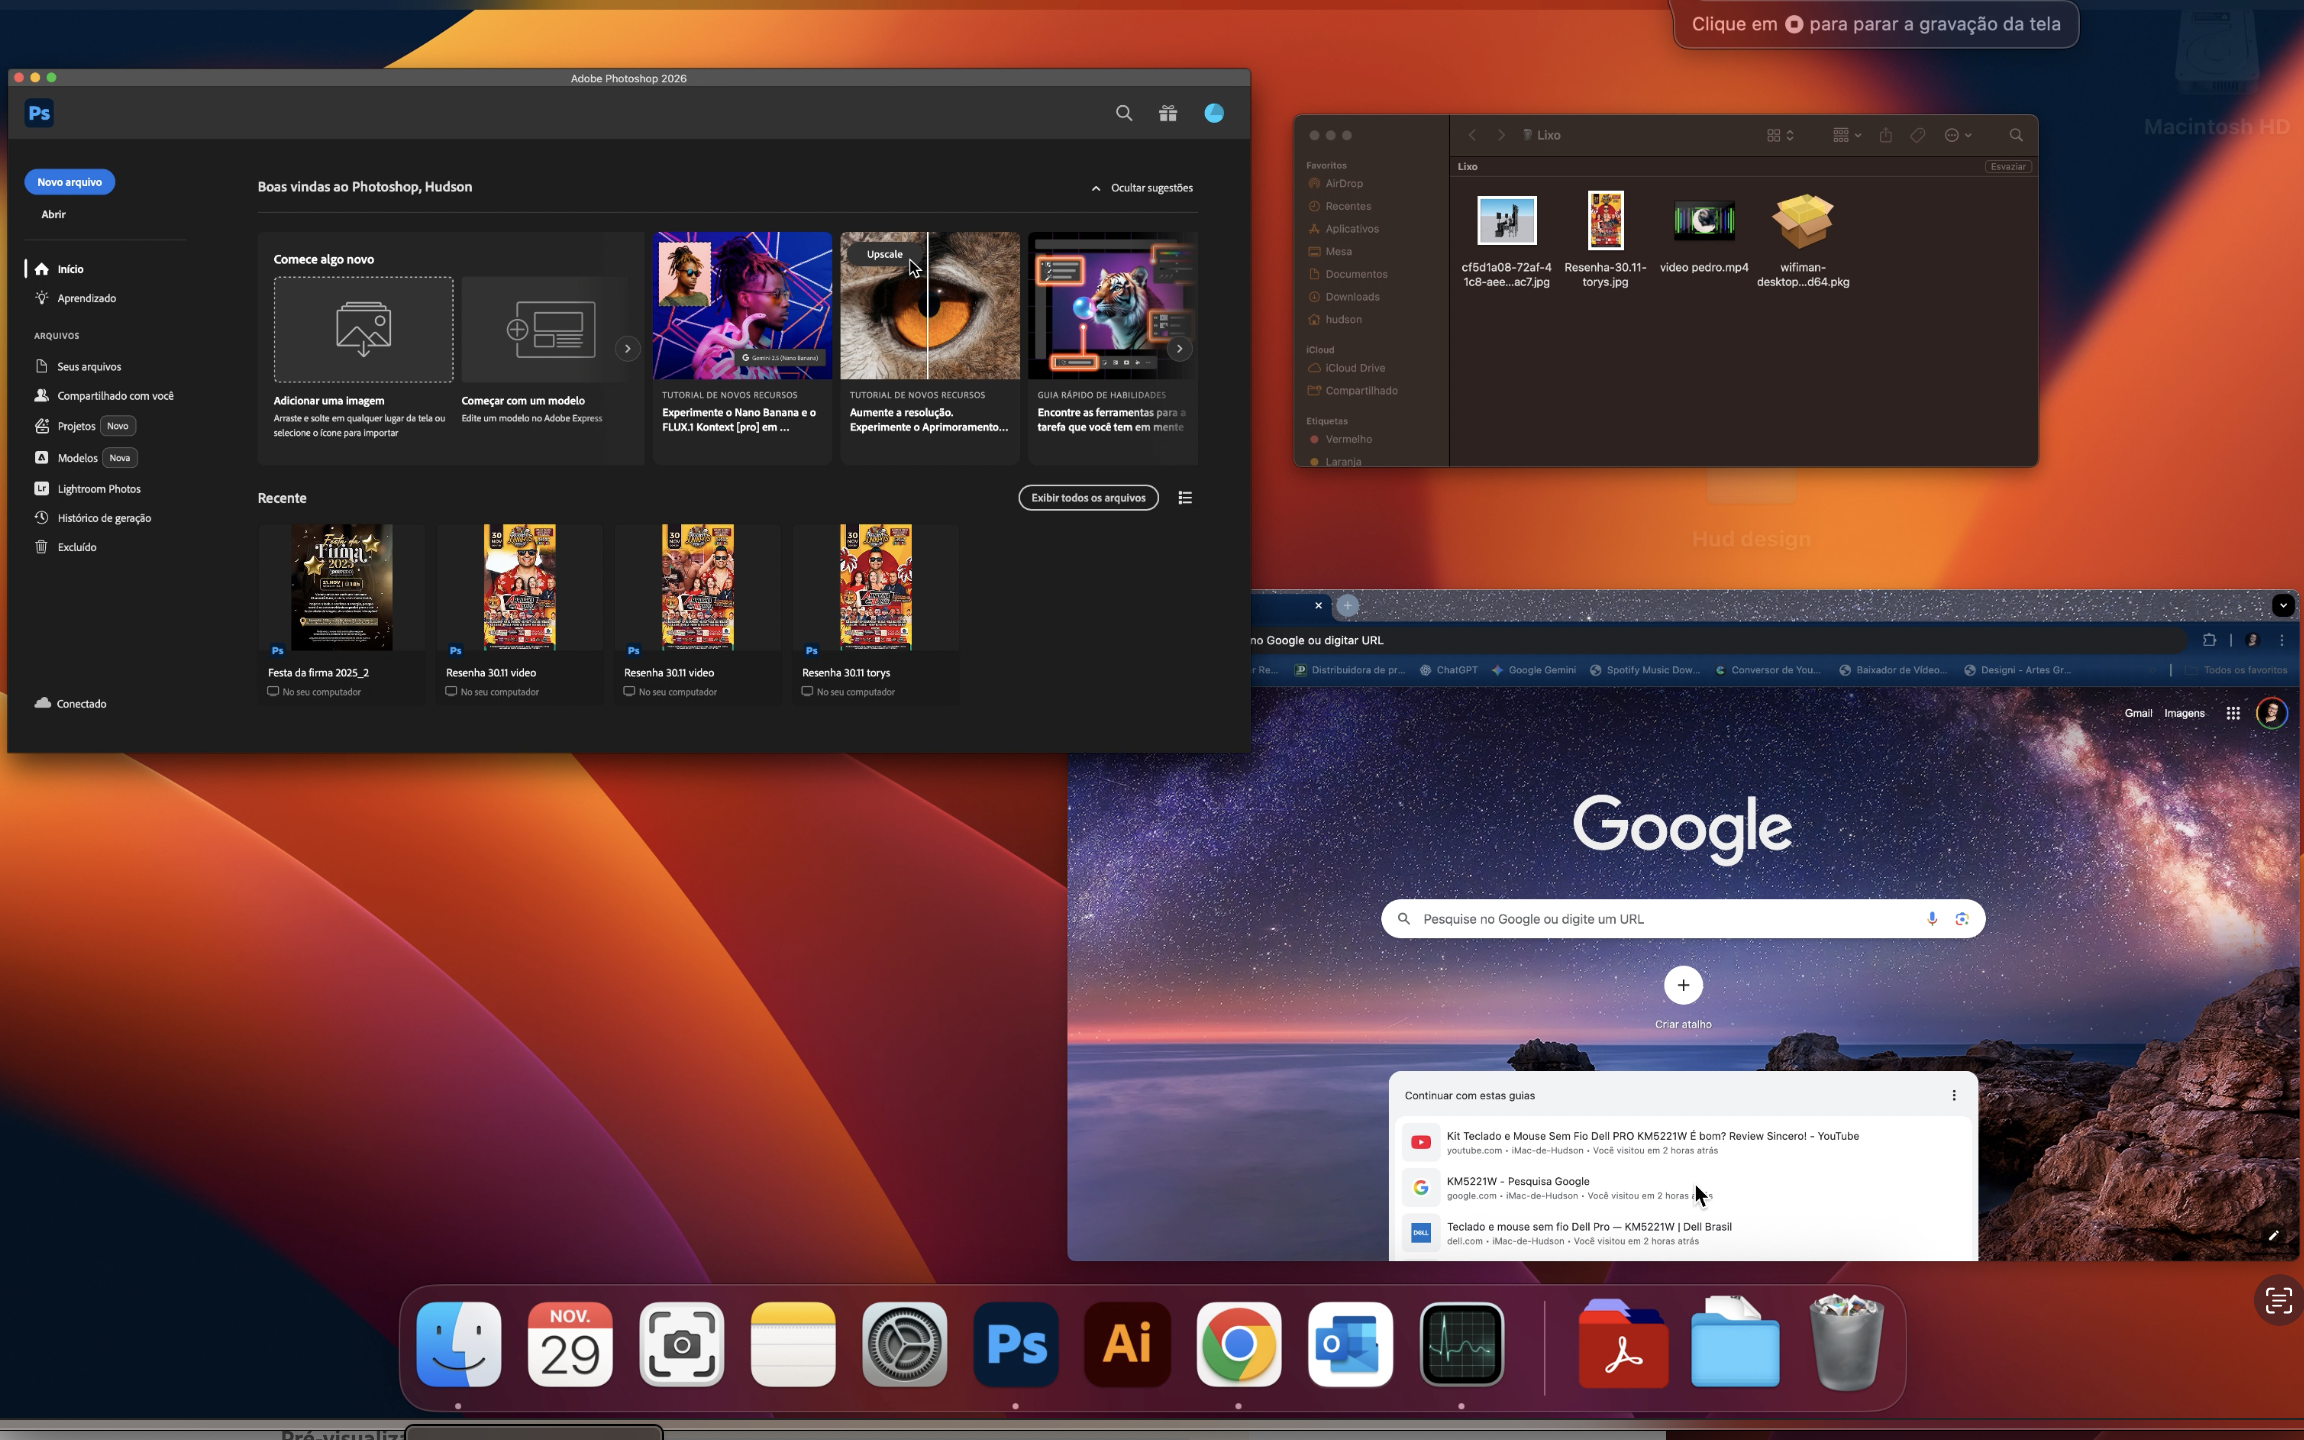This screenshot has width=2304, height=1440.
Task: Open Illustrator from the Dock
Action: point(1127,1344)
